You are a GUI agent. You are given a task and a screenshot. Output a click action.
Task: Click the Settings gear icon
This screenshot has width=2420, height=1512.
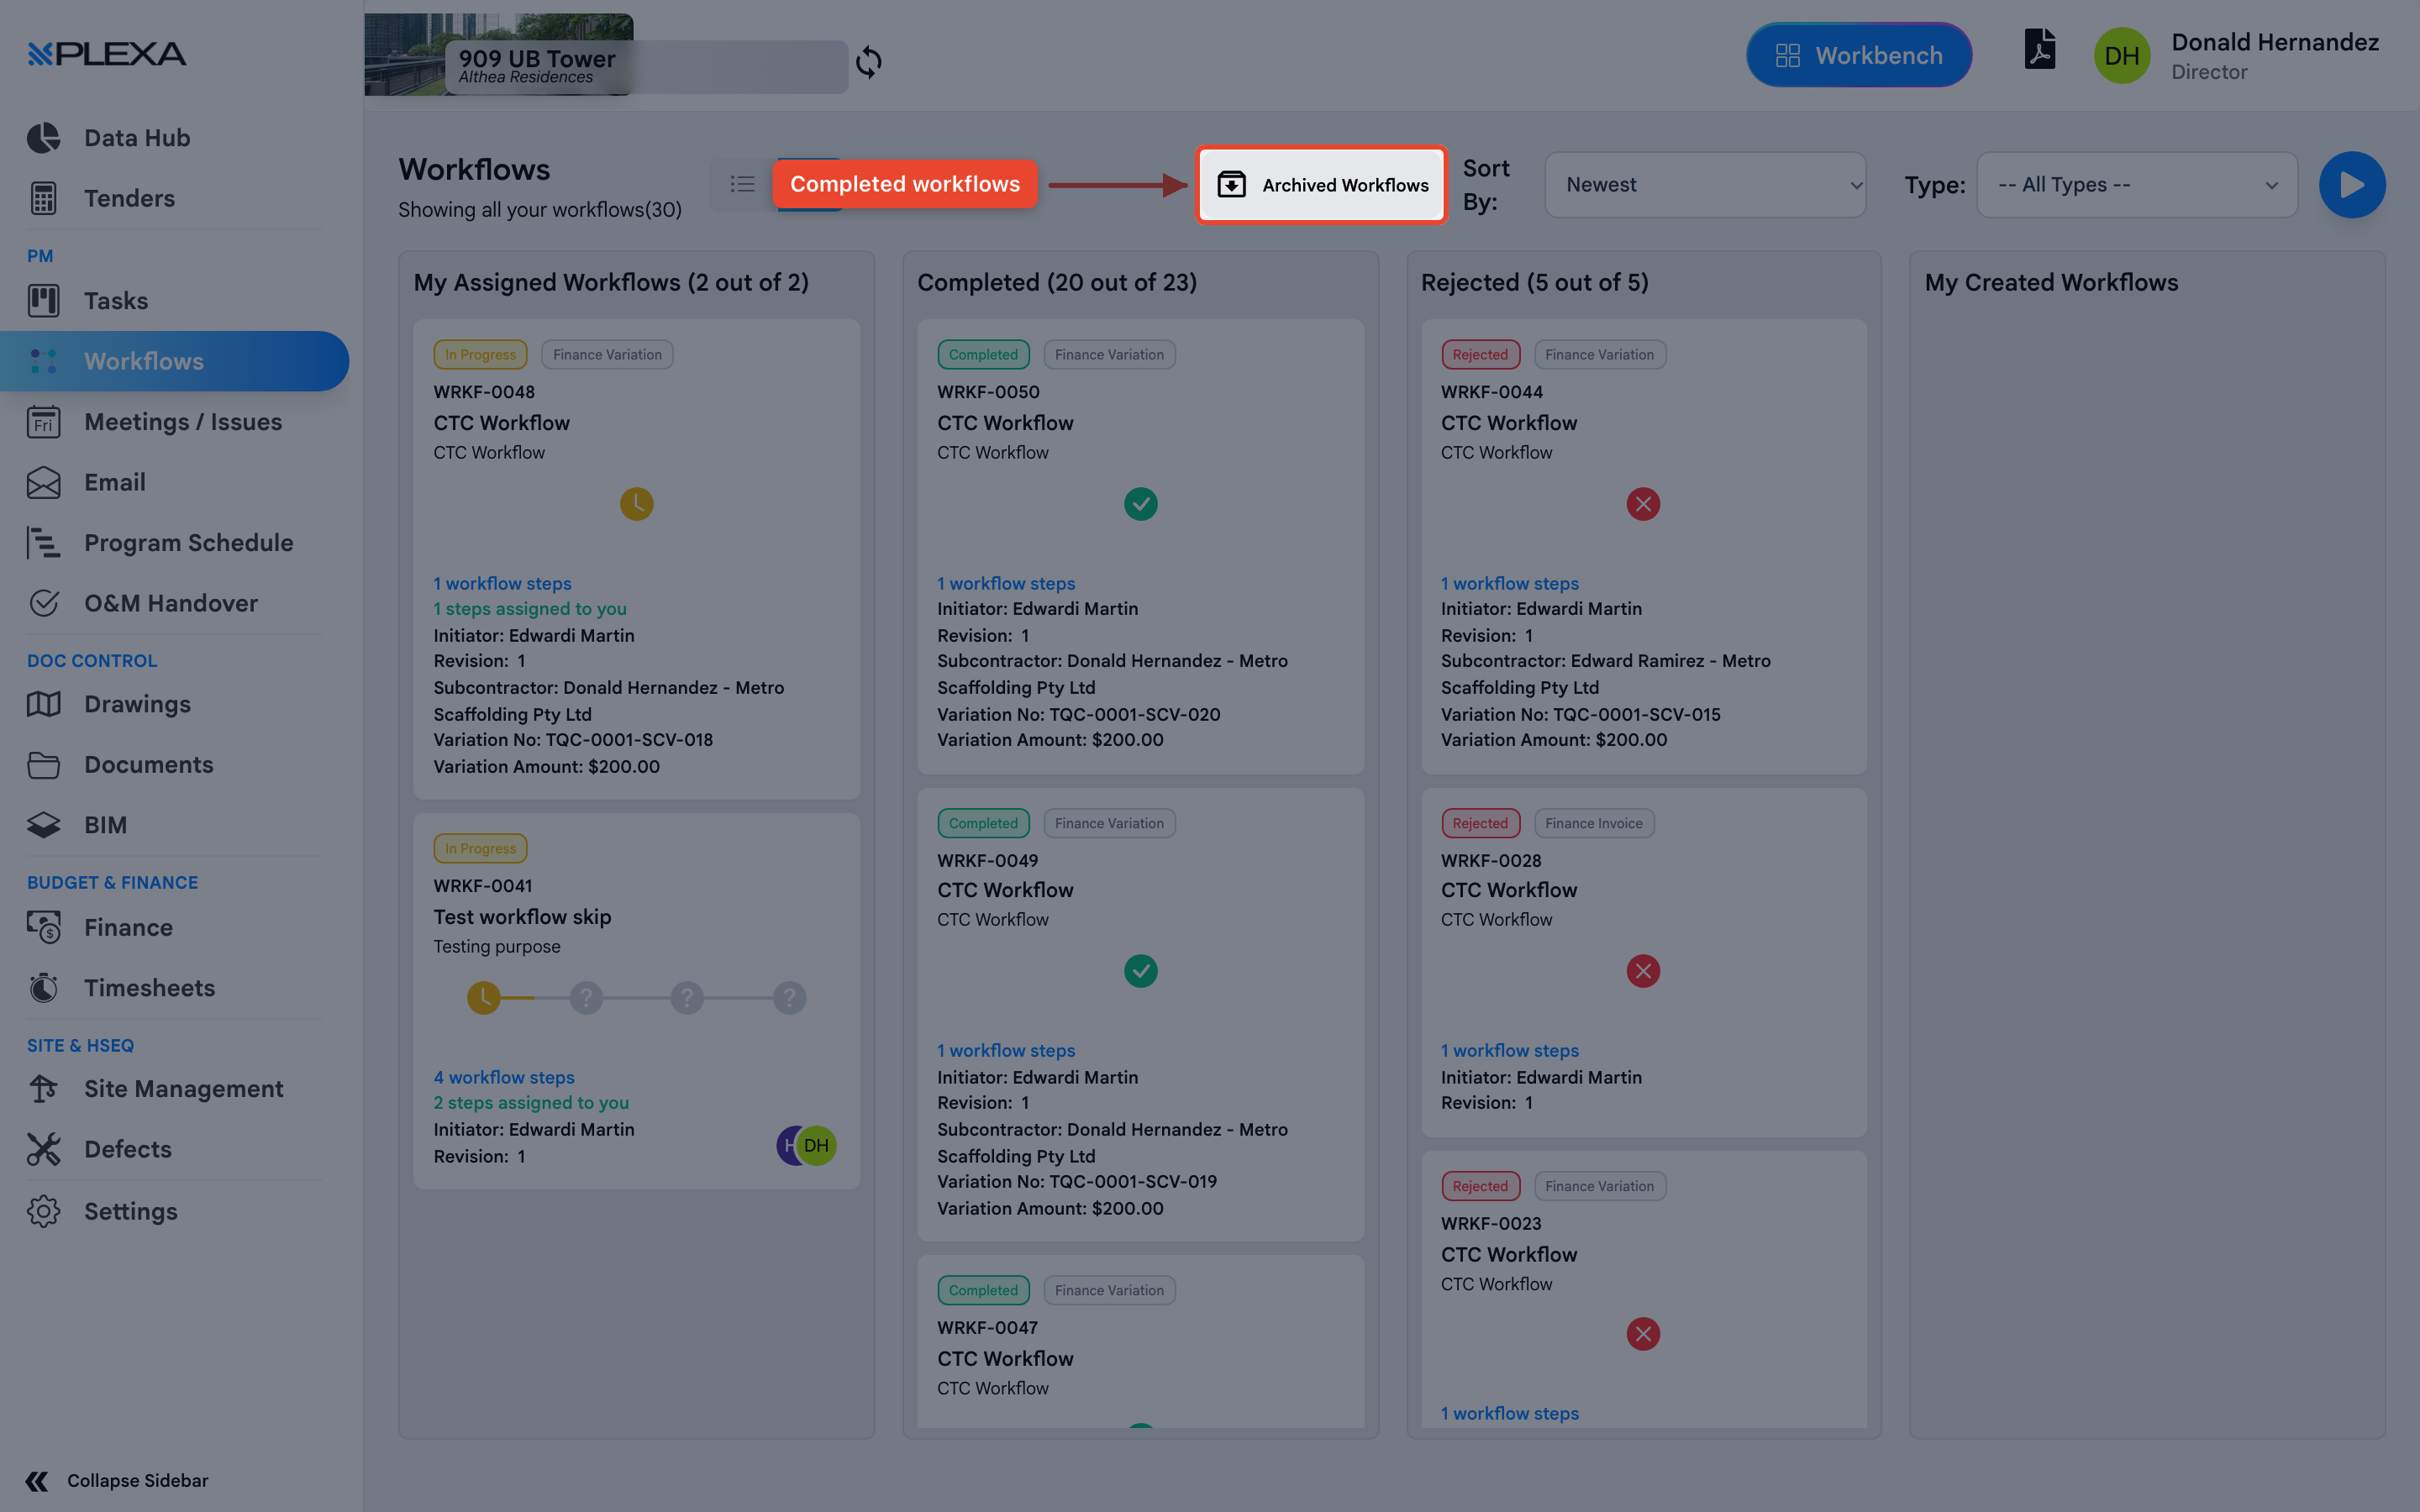tap(43, 1211)
